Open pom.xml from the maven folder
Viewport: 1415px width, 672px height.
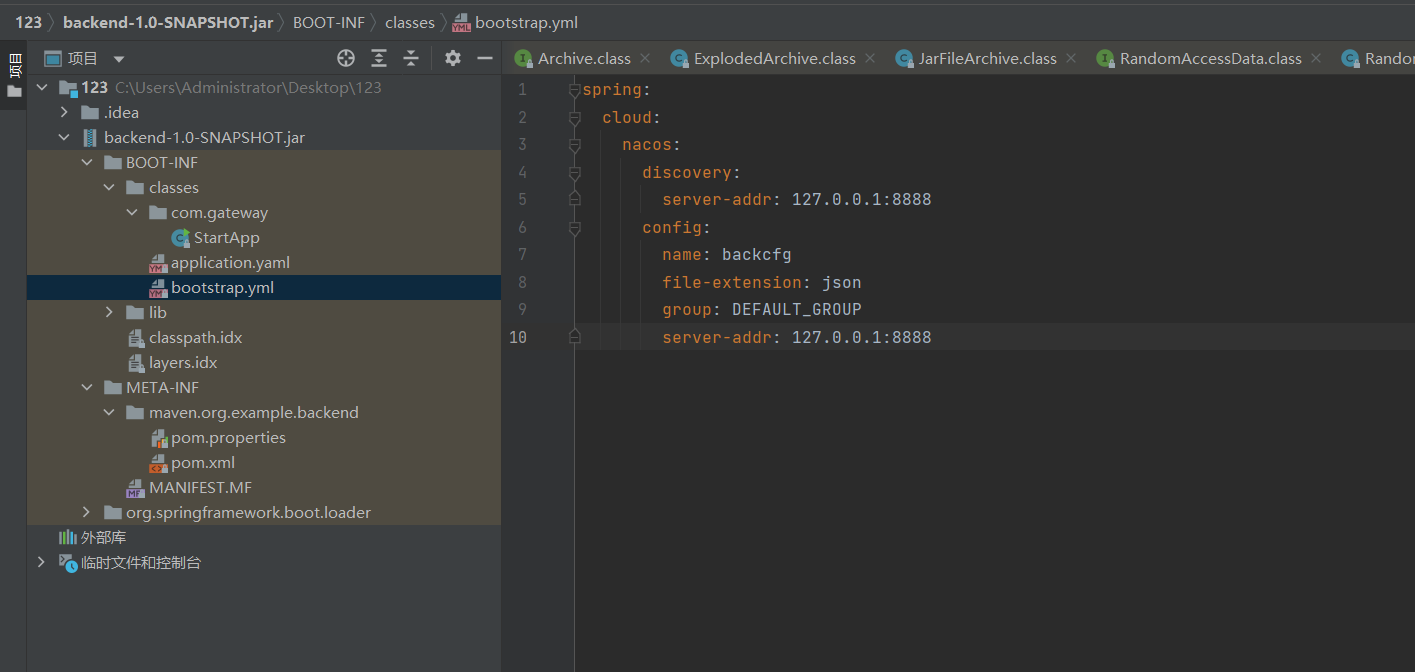click(203, 462)
